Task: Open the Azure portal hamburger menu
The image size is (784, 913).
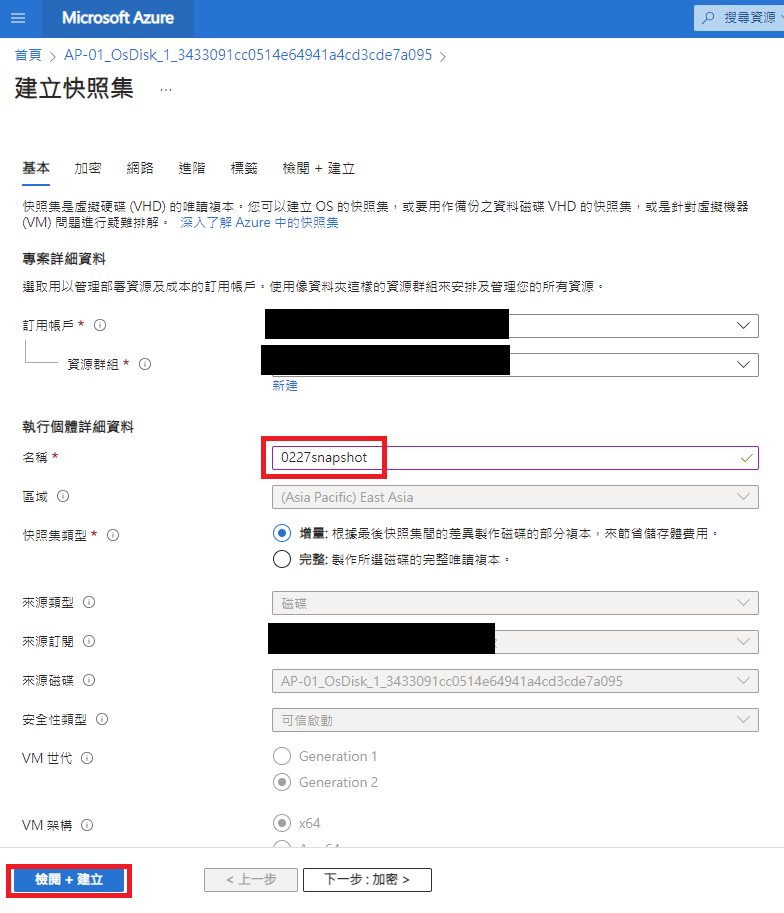Action: point(21,18)
